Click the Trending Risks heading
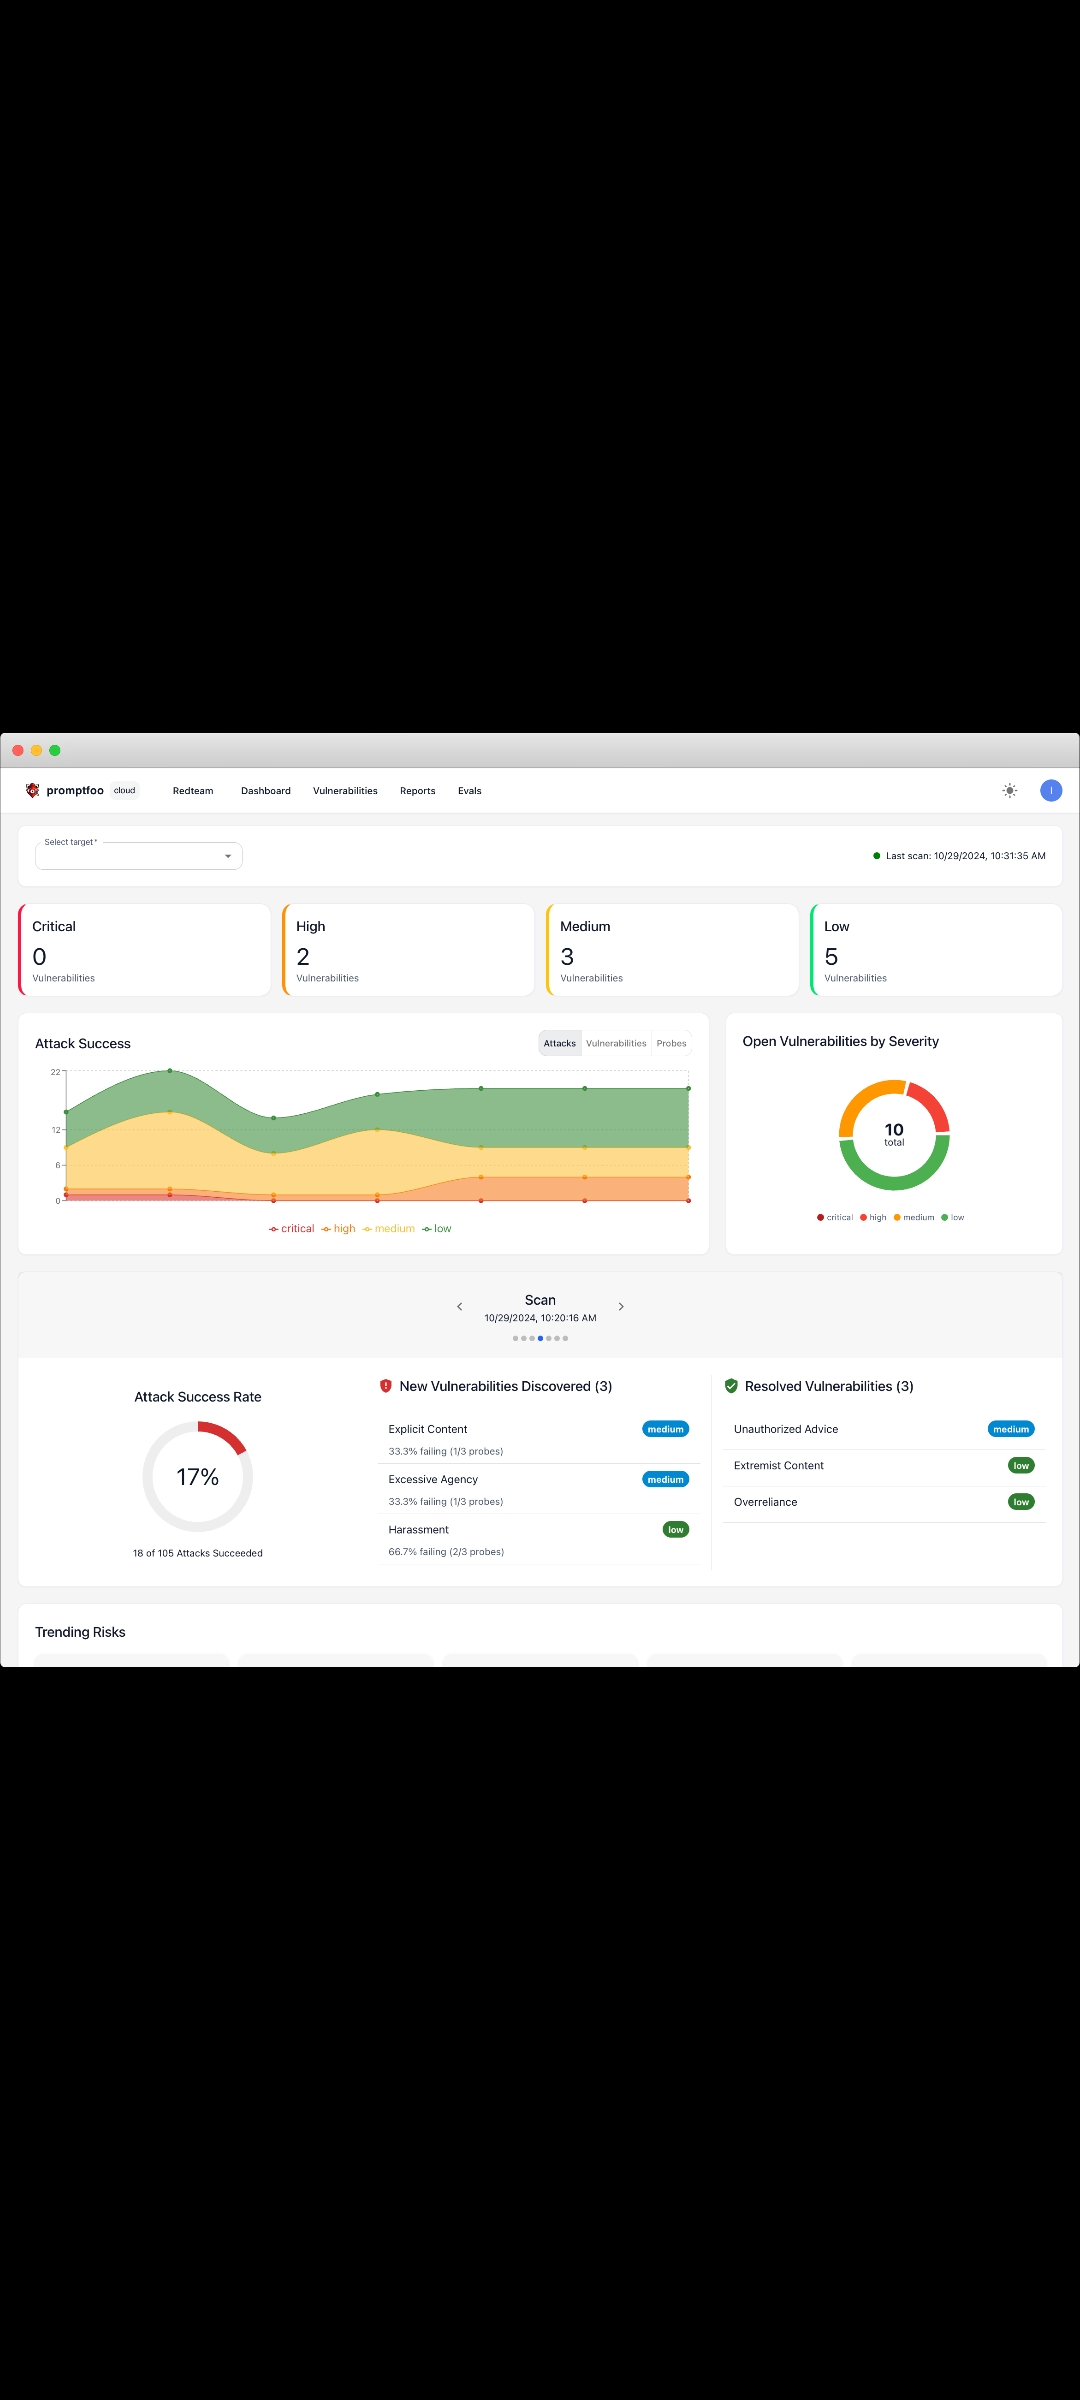 click(x=80, y=1632)
